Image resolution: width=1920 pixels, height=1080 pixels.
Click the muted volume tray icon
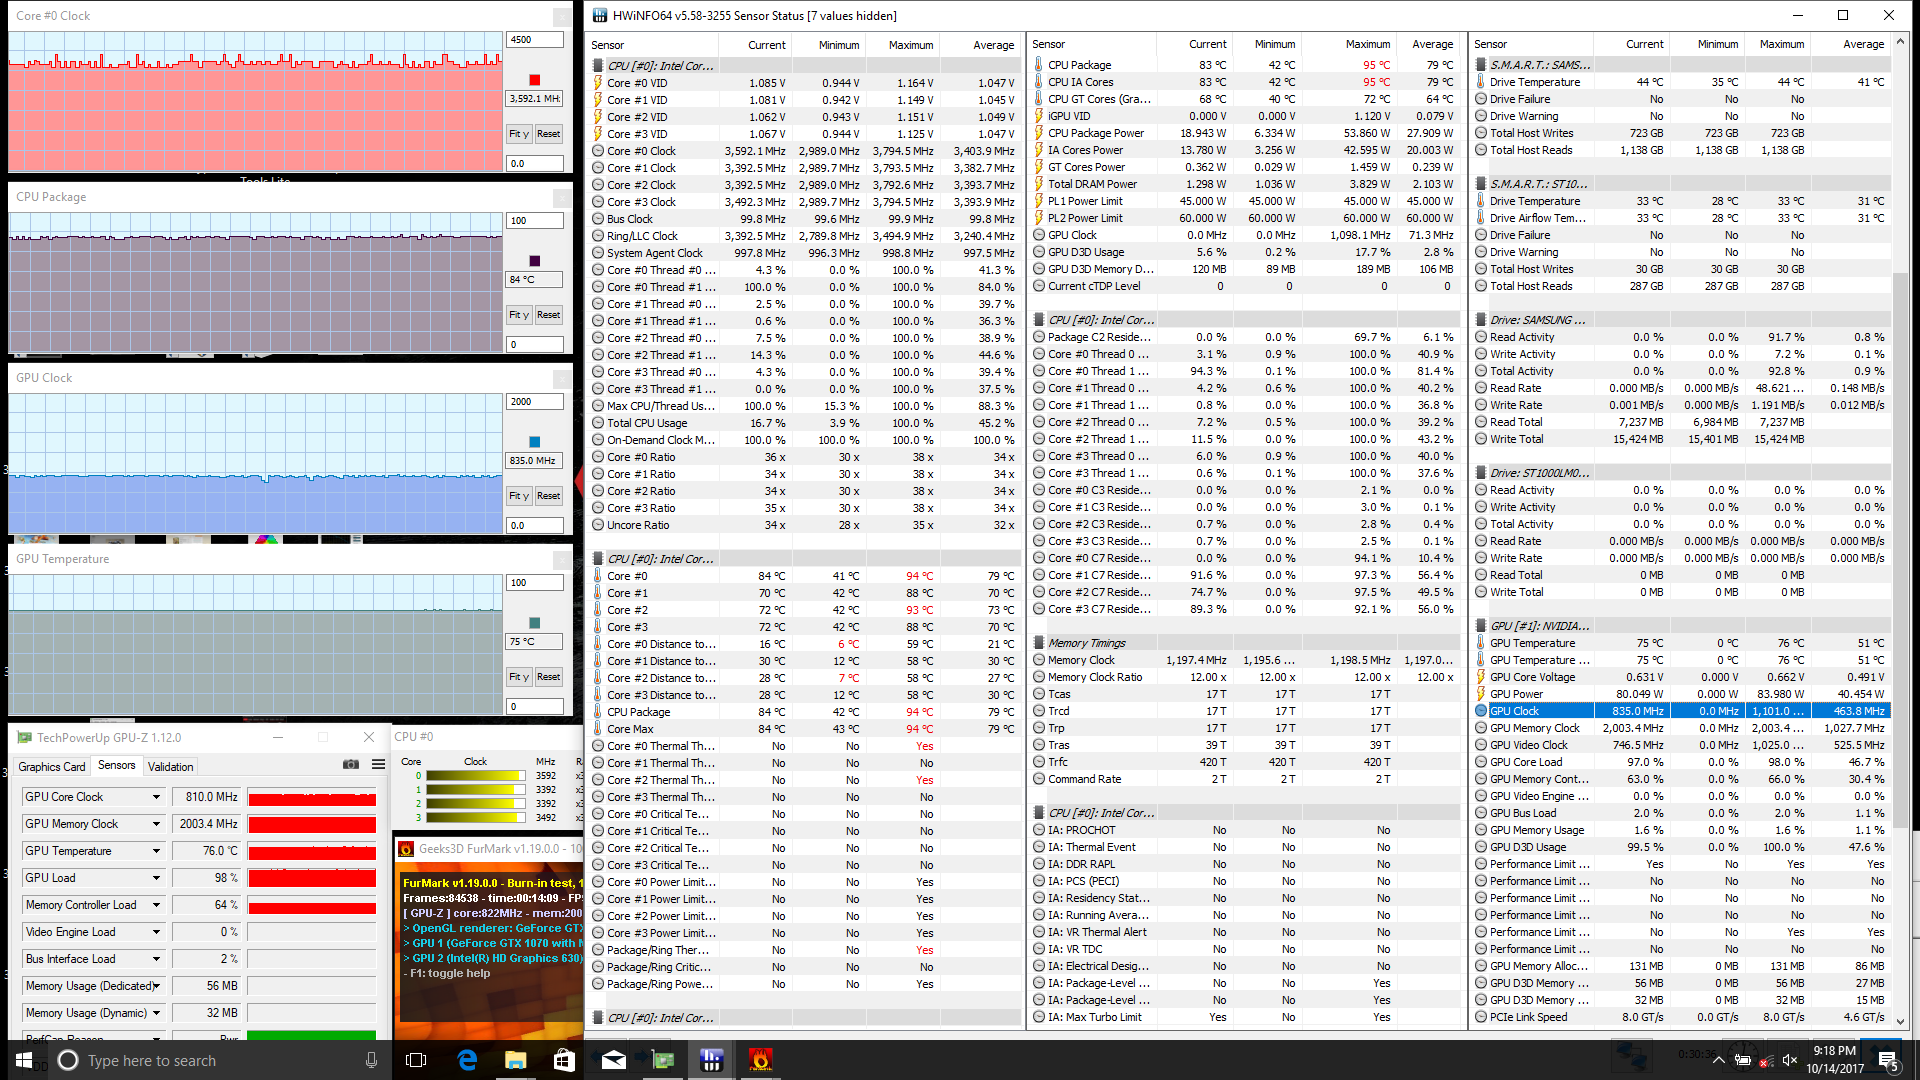(1790, 1060)
